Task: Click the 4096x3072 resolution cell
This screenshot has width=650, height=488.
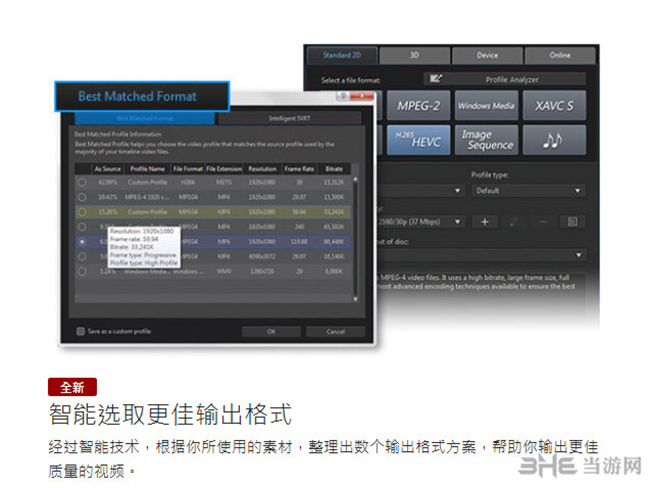Action: [x=262, y=257]
